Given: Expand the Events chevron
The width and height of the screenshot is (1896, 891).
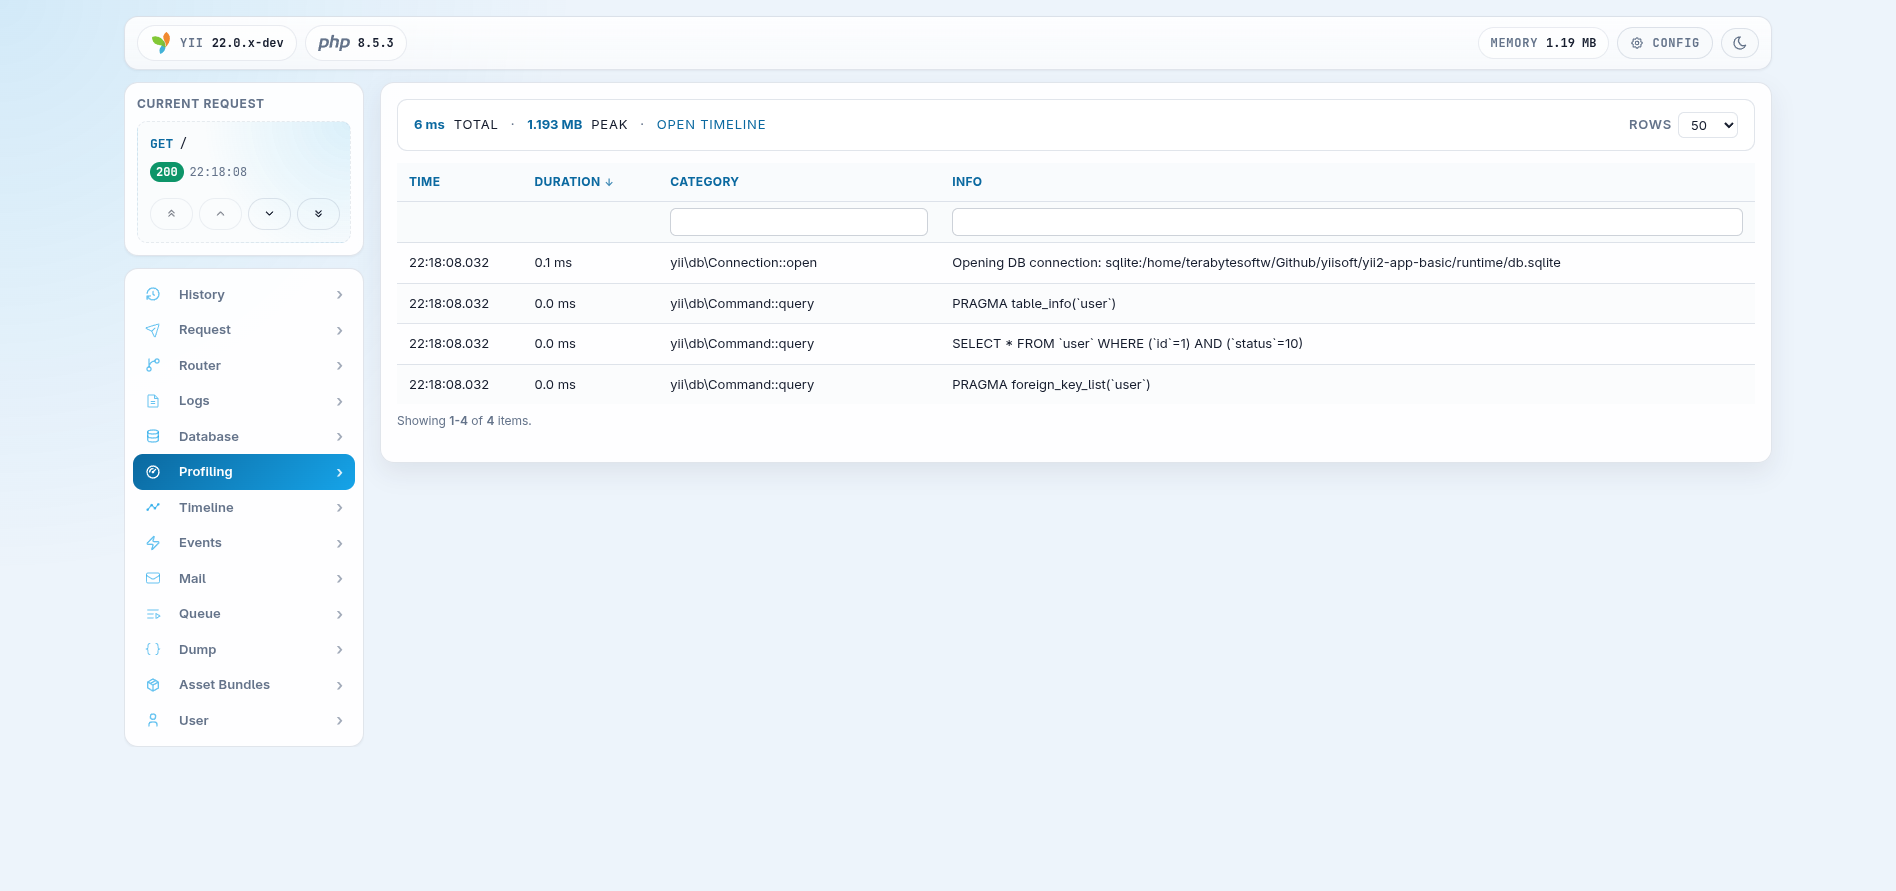Looking at the screenshot, I should pos(340,543).
